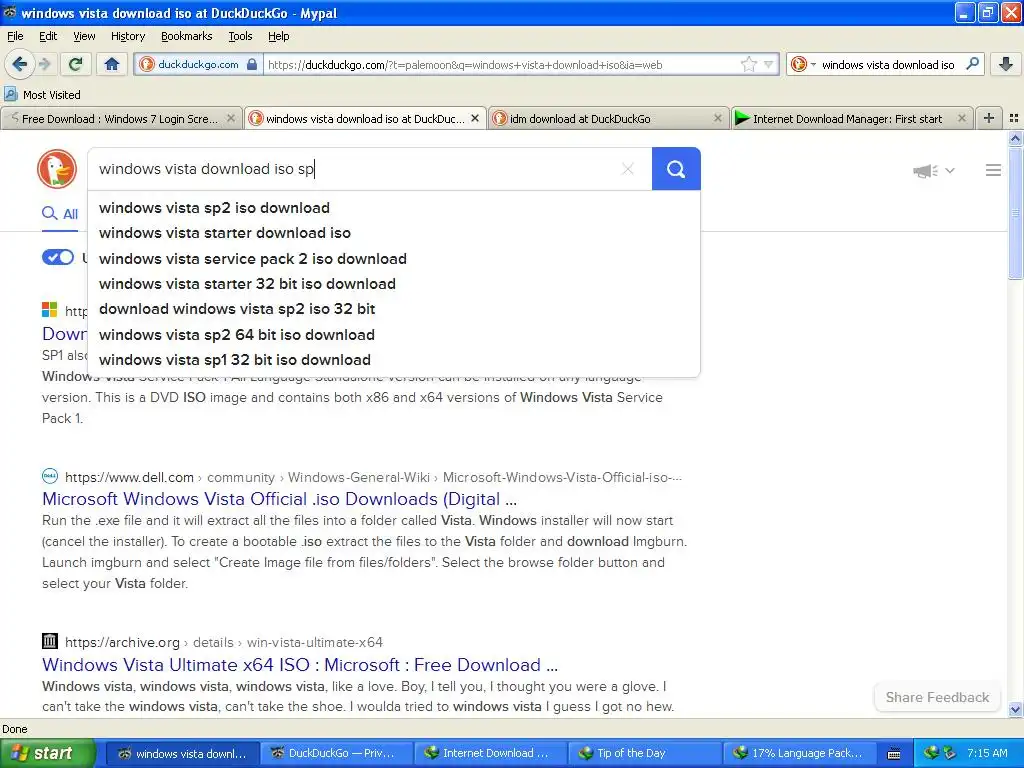The height and width of the screenshot is (768, 1024).
Task: Click the archive.org result URL
Action: point(223,643)
